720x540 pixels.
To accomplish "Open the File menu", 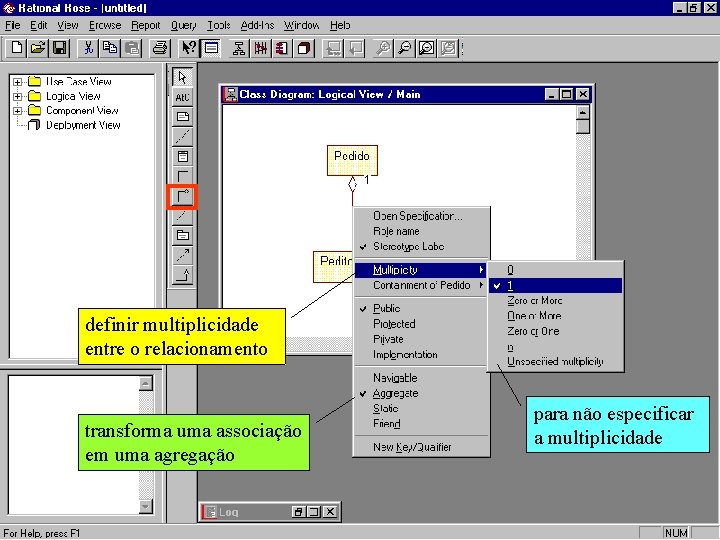I will (12, 25).
